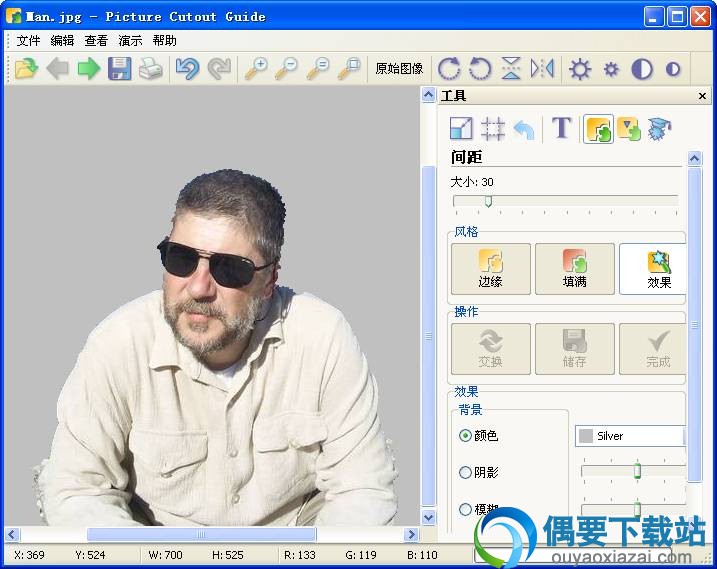This screenshot has height=569, width=717.
Task: Click the W: 700 status value
Action: [165, 555]
